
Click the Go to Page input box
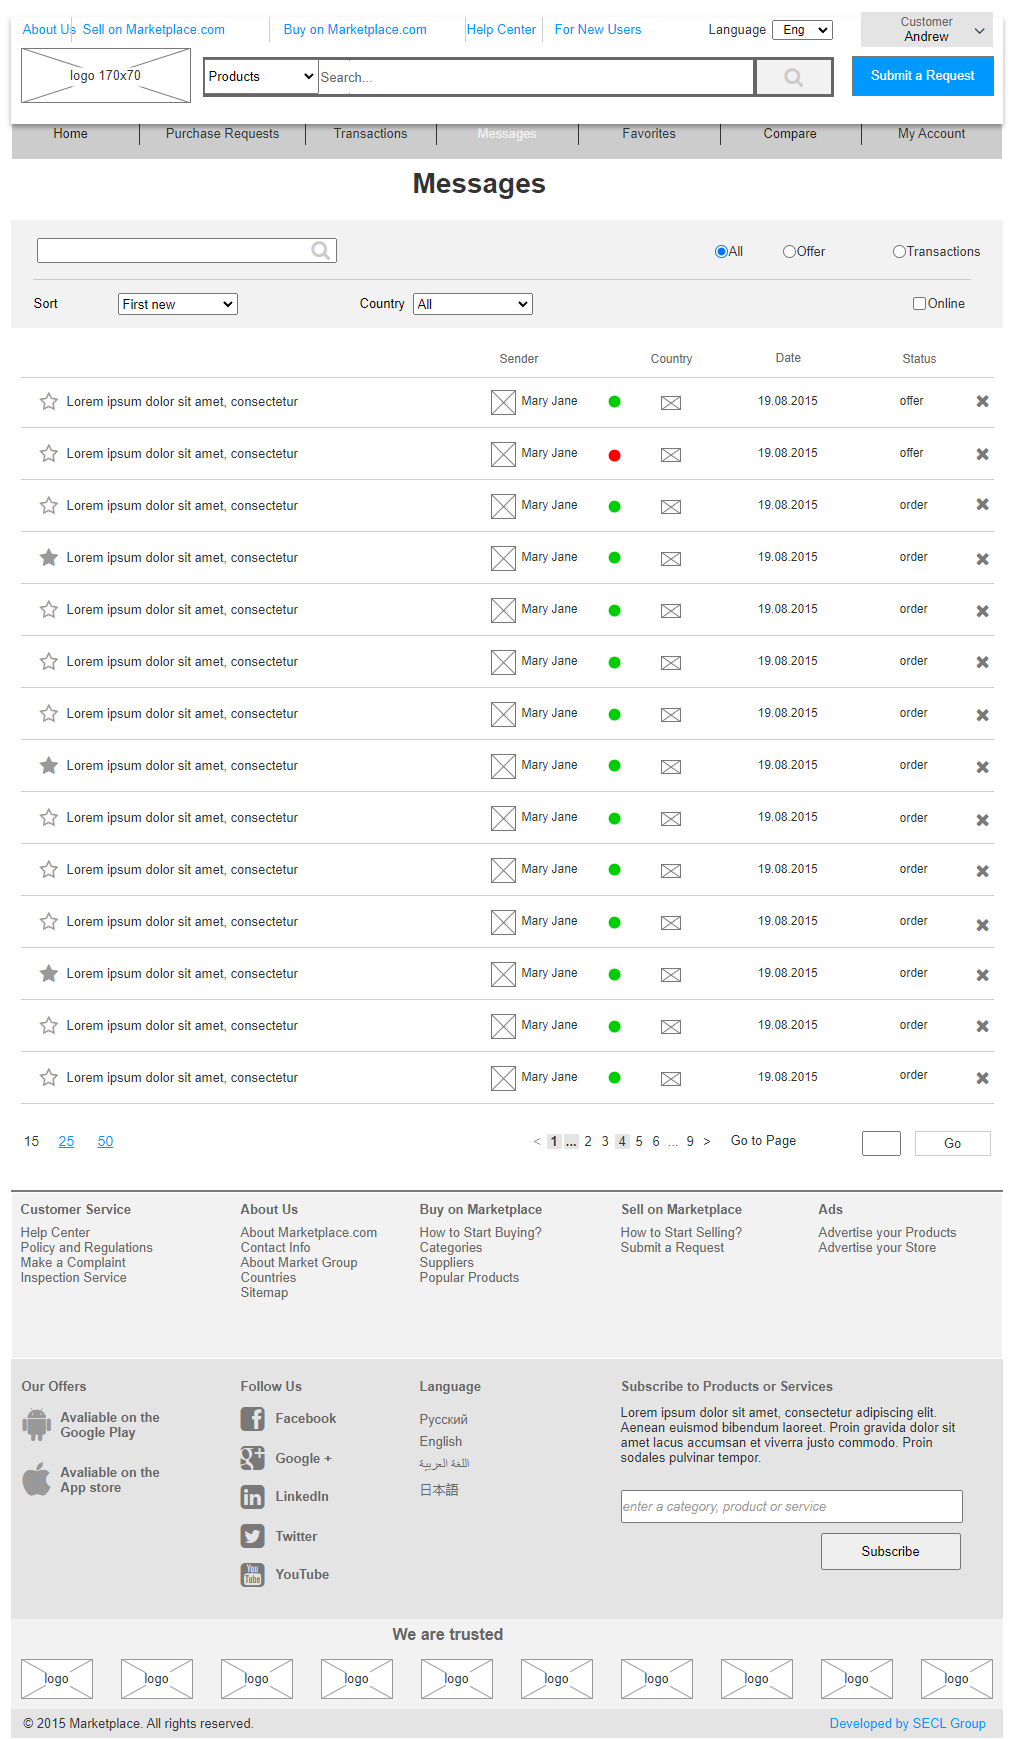(881, 1143)
